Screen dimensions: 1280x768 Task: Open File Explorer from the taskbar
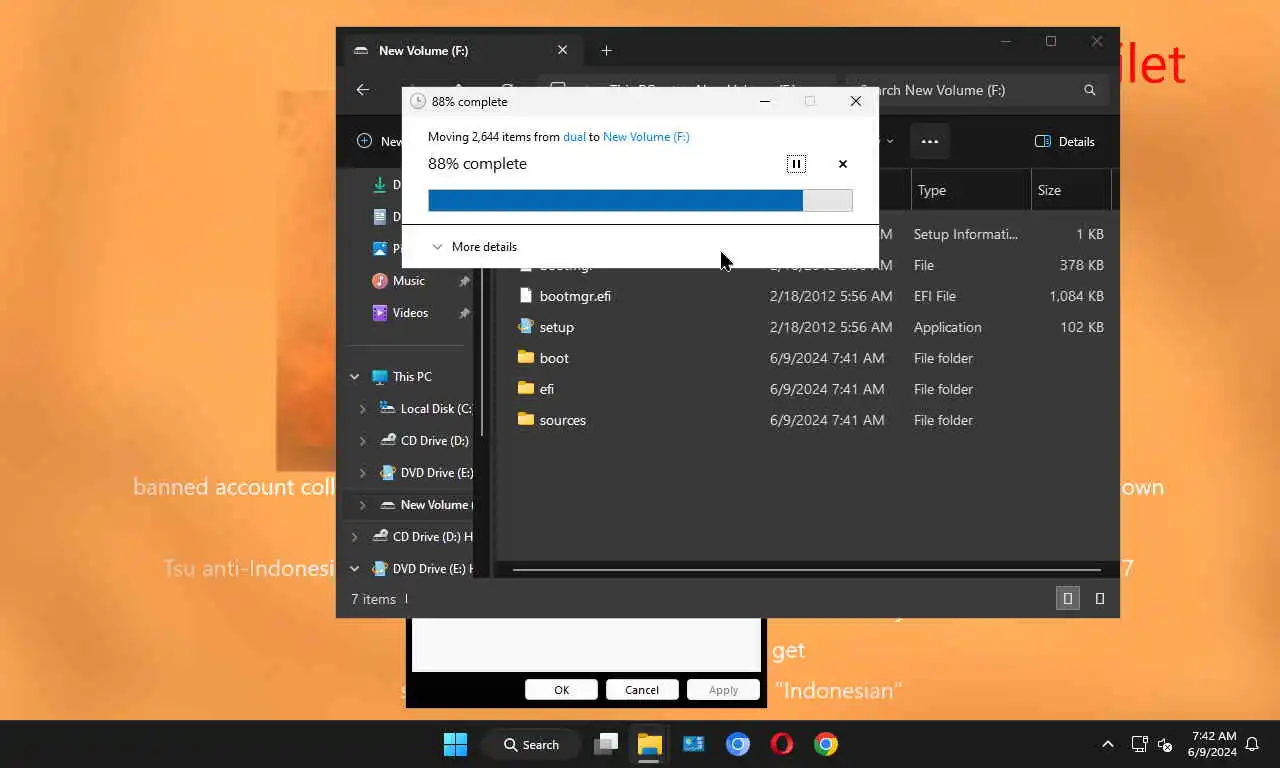(650, 744)
